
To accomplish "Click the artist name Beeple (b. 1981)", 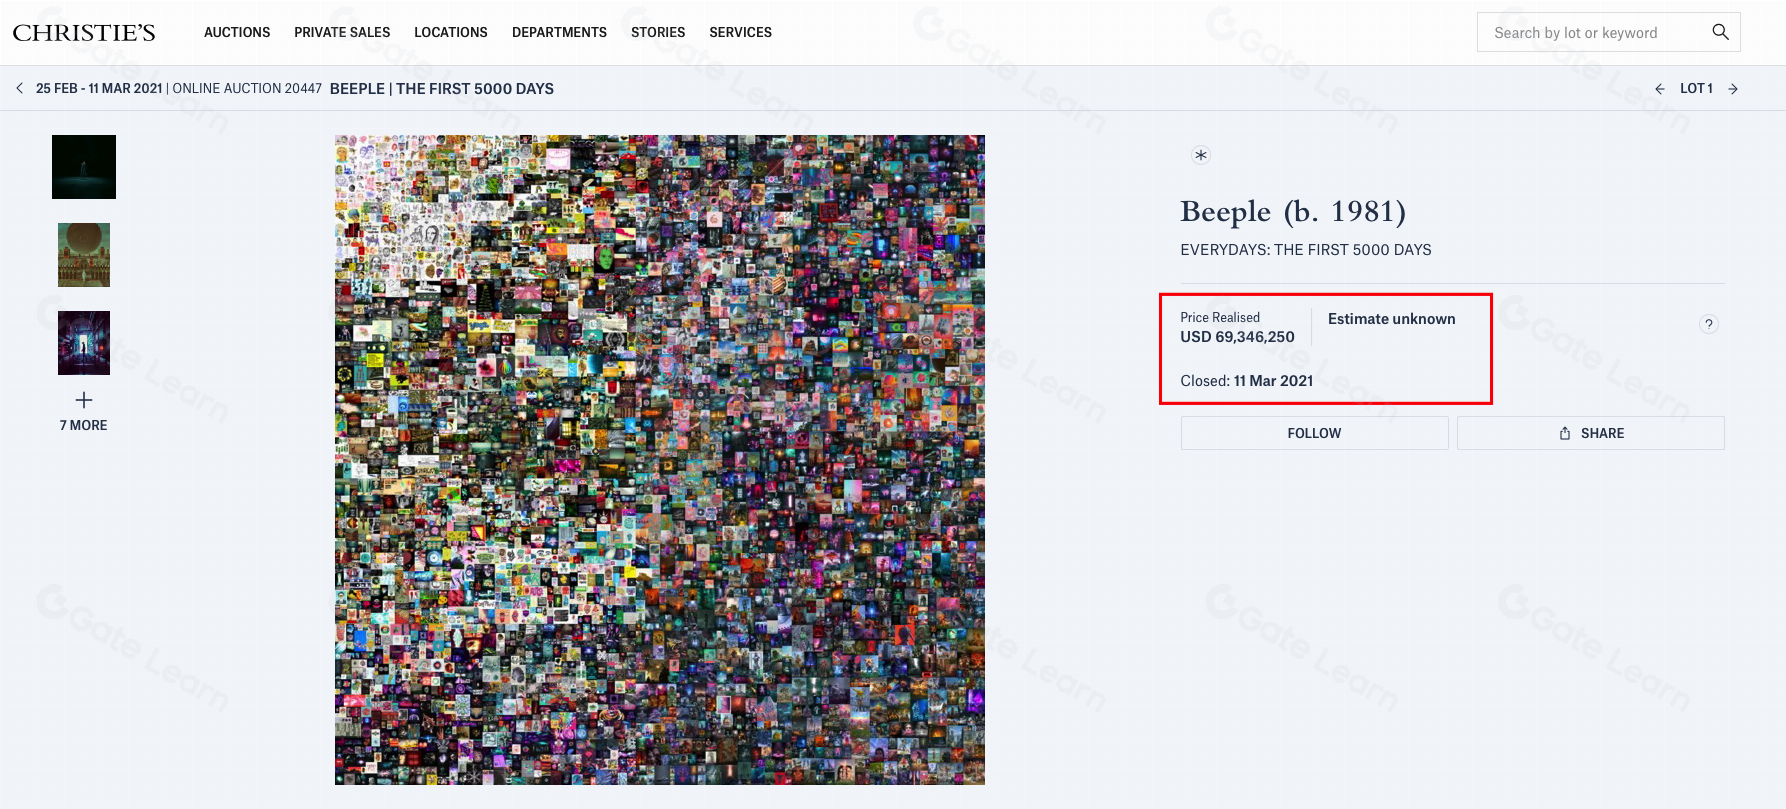I will click(1293, 212).
